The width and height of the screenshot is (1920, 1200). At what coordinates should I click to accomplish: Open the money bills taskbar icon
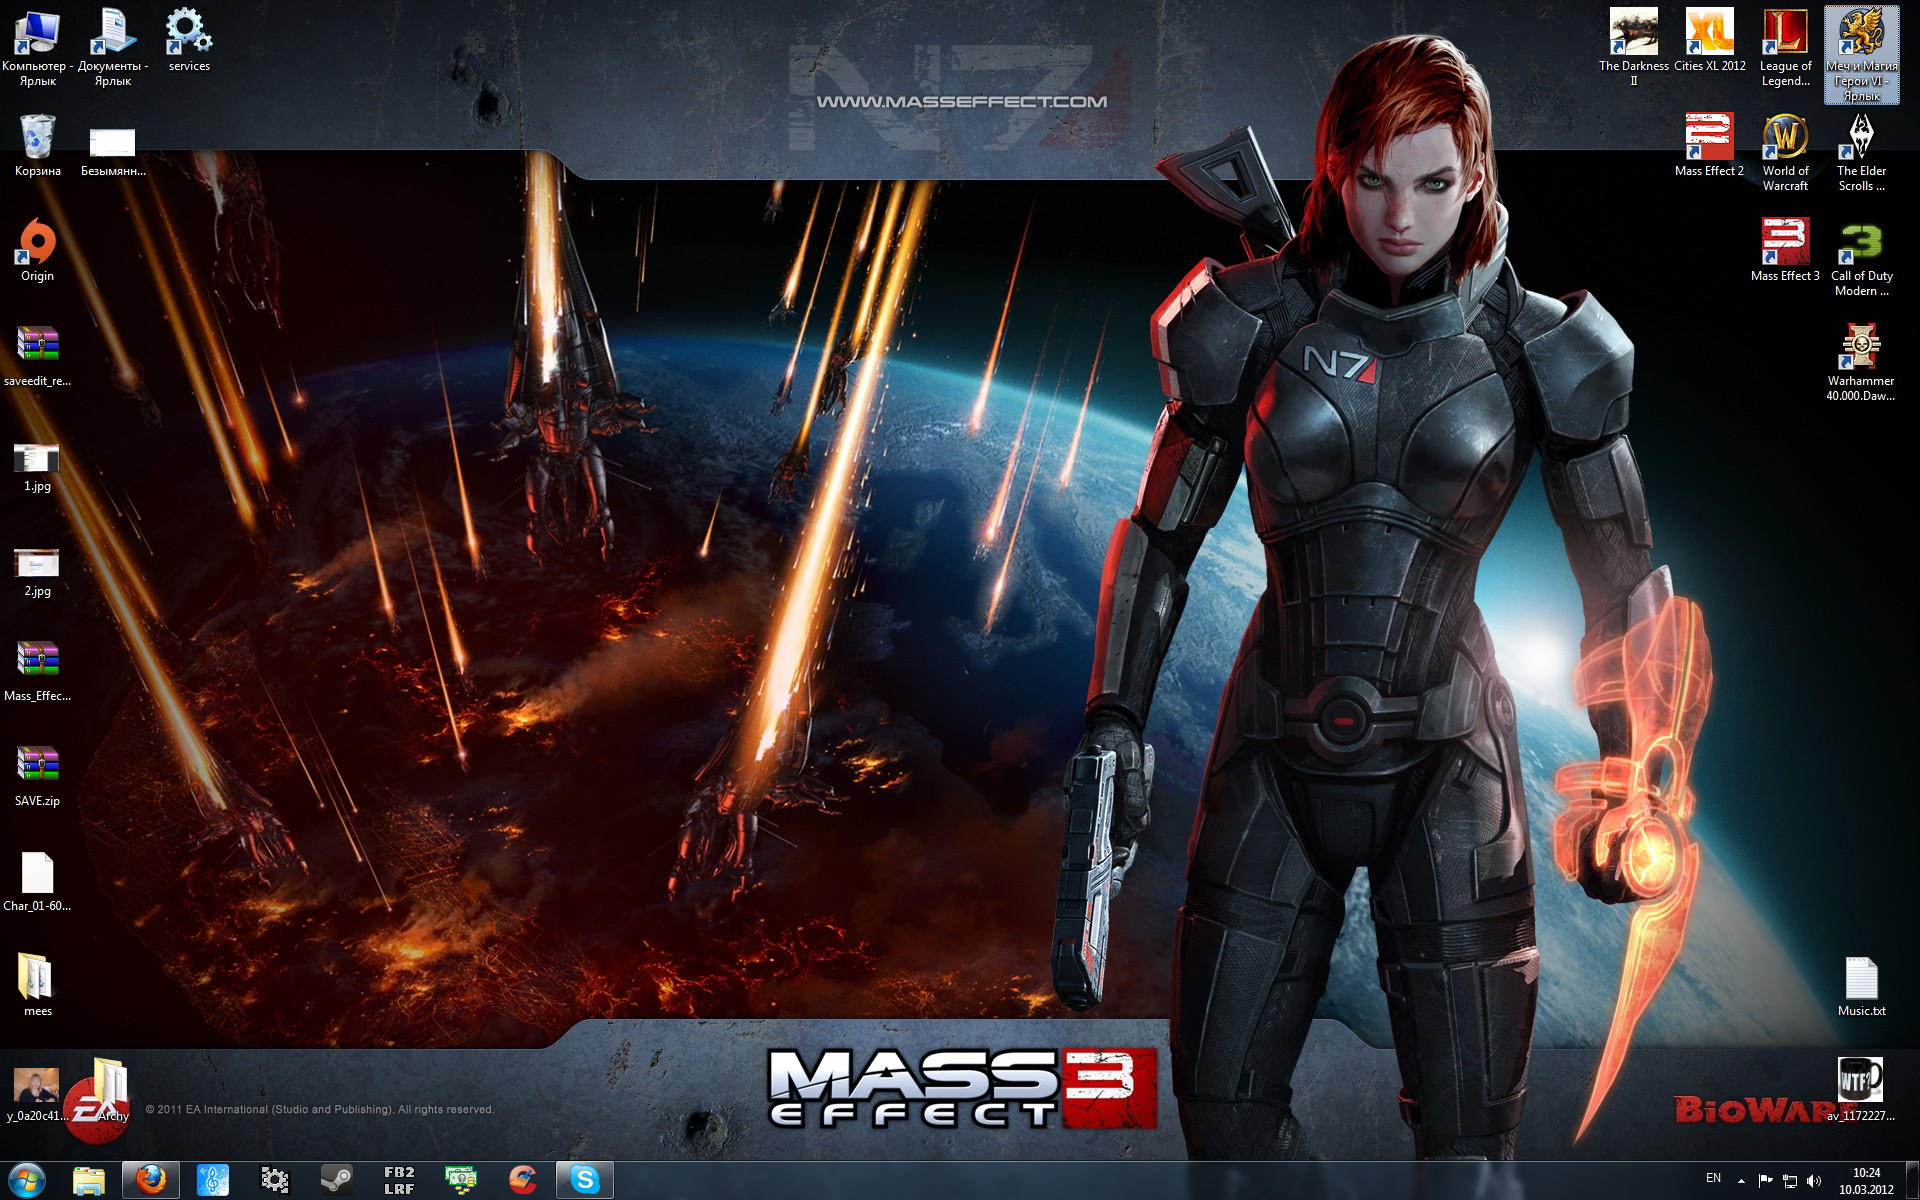coord(461,1181)
